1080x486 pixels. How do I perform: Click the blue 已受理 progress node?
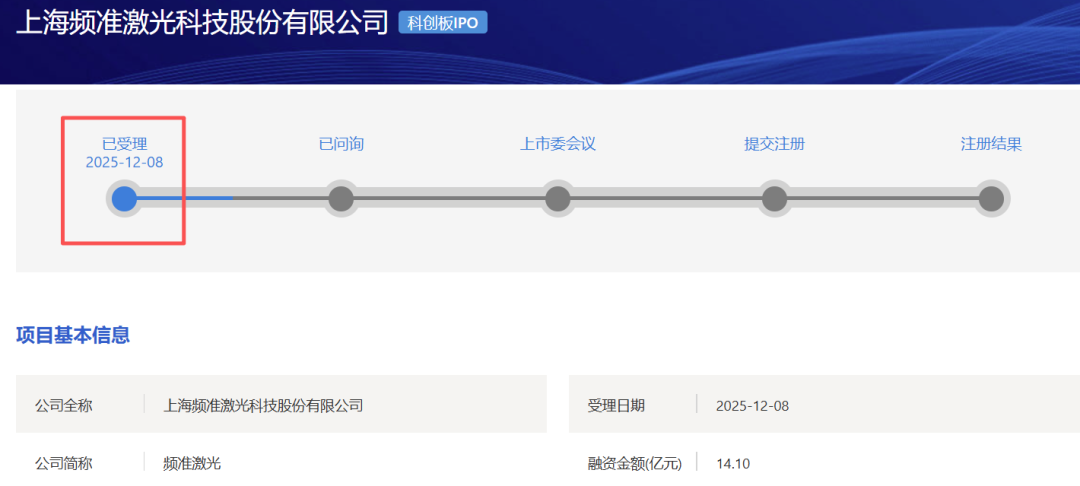(124, 199)
